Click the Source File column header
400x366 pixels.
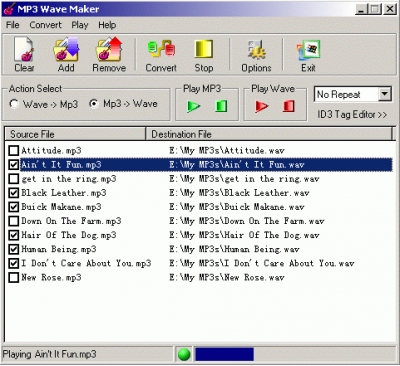pyautogui.click(x=75, y=134)
